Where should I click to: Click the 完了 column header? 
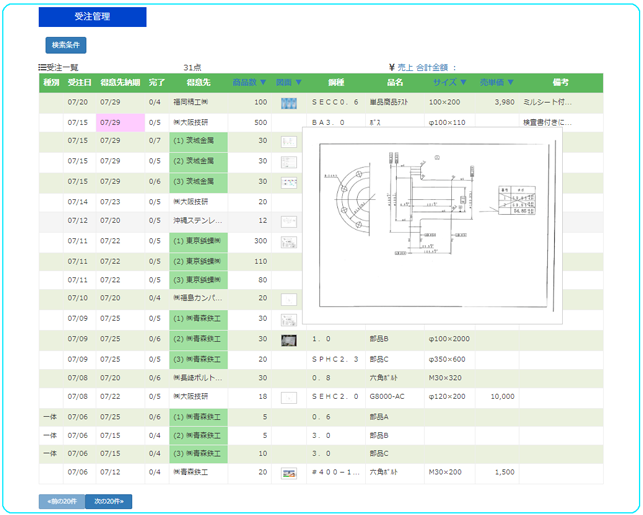(157, 82)
